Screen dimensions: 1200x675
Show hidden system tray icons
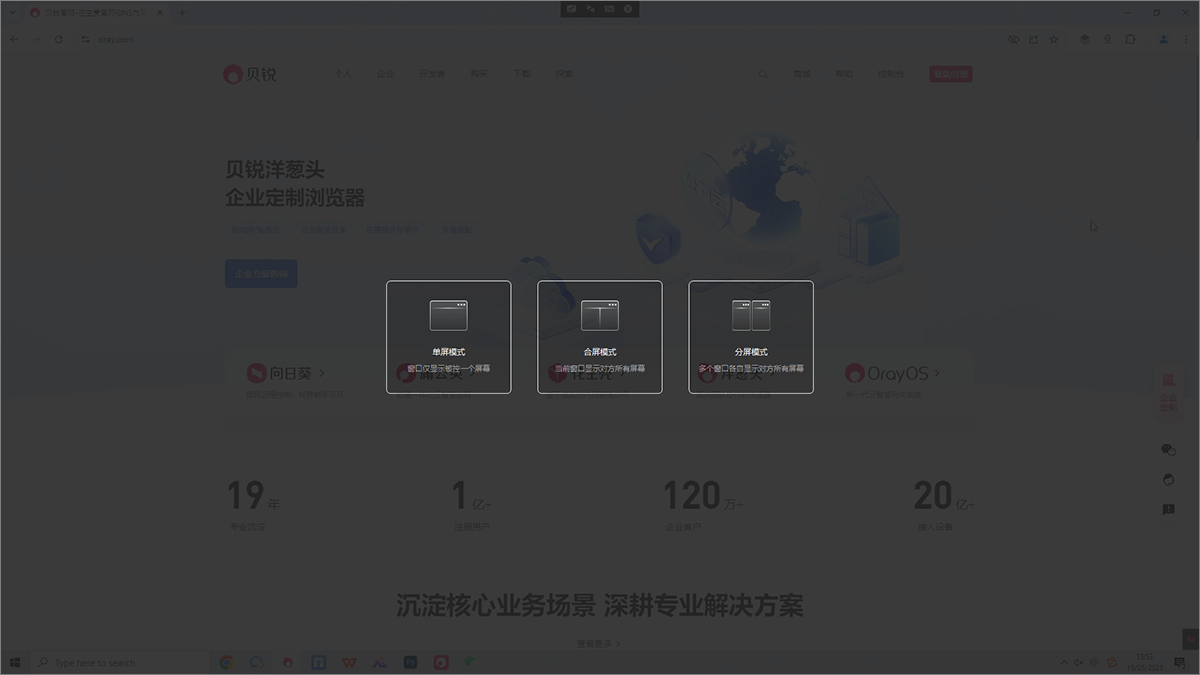(1062, 662)
